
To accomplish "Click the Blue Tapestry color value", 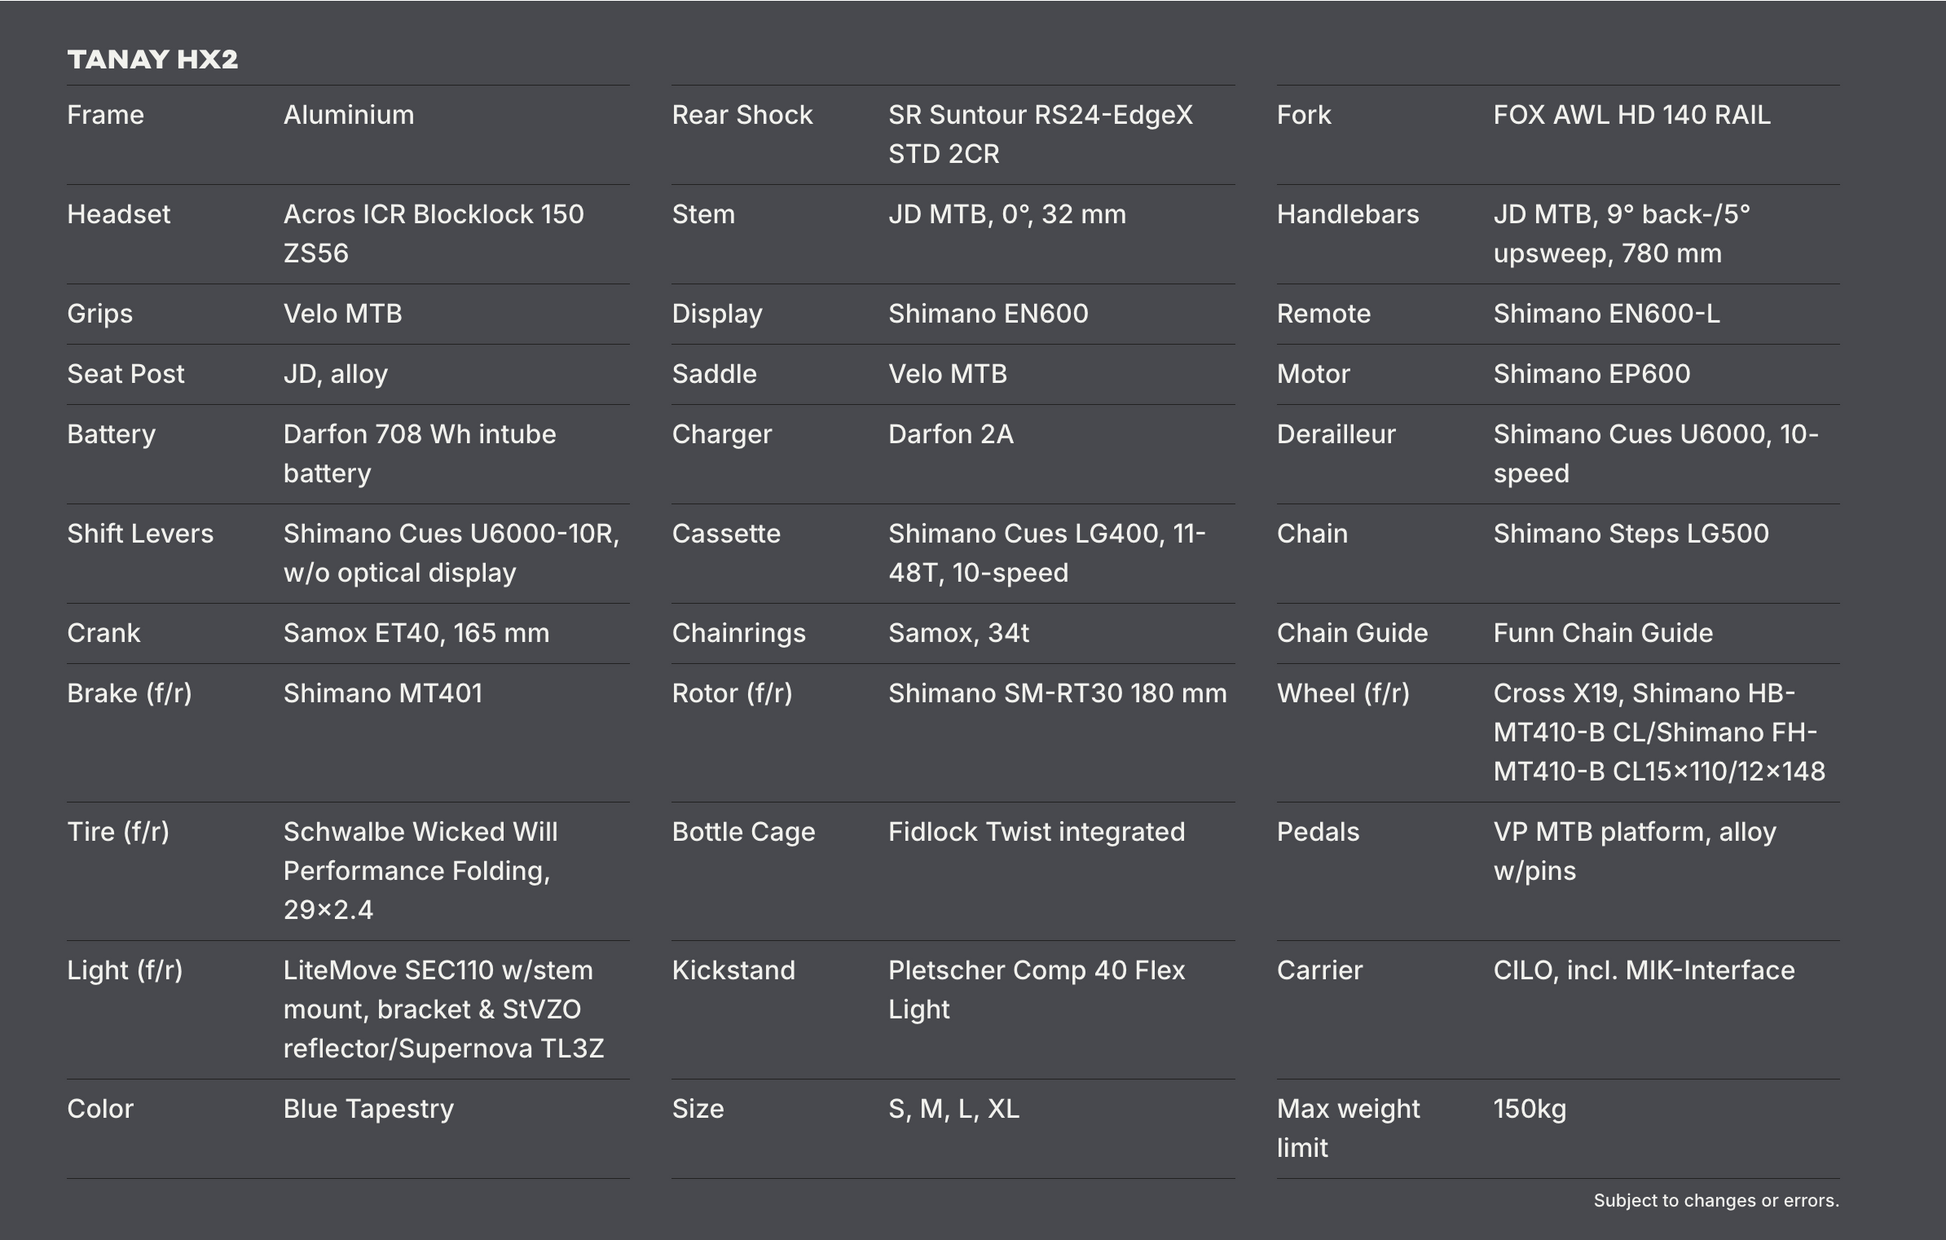I will (368, 1109).
